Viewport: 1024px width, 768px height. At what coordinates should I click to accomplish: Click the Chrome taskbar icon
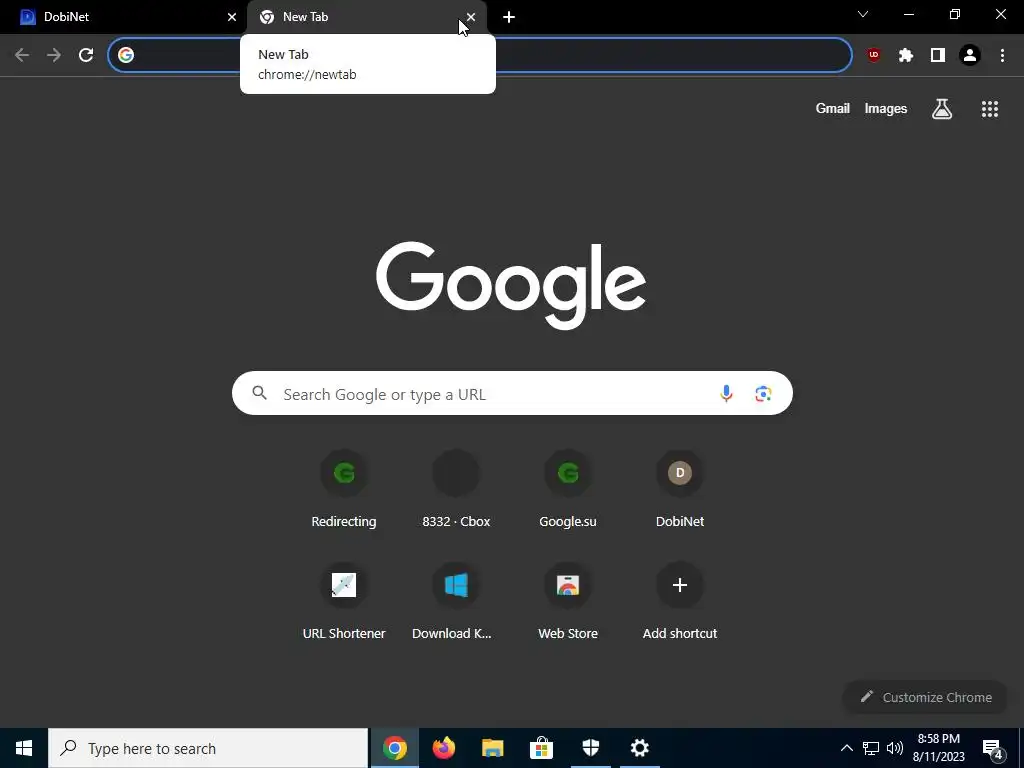pos(395,748)
